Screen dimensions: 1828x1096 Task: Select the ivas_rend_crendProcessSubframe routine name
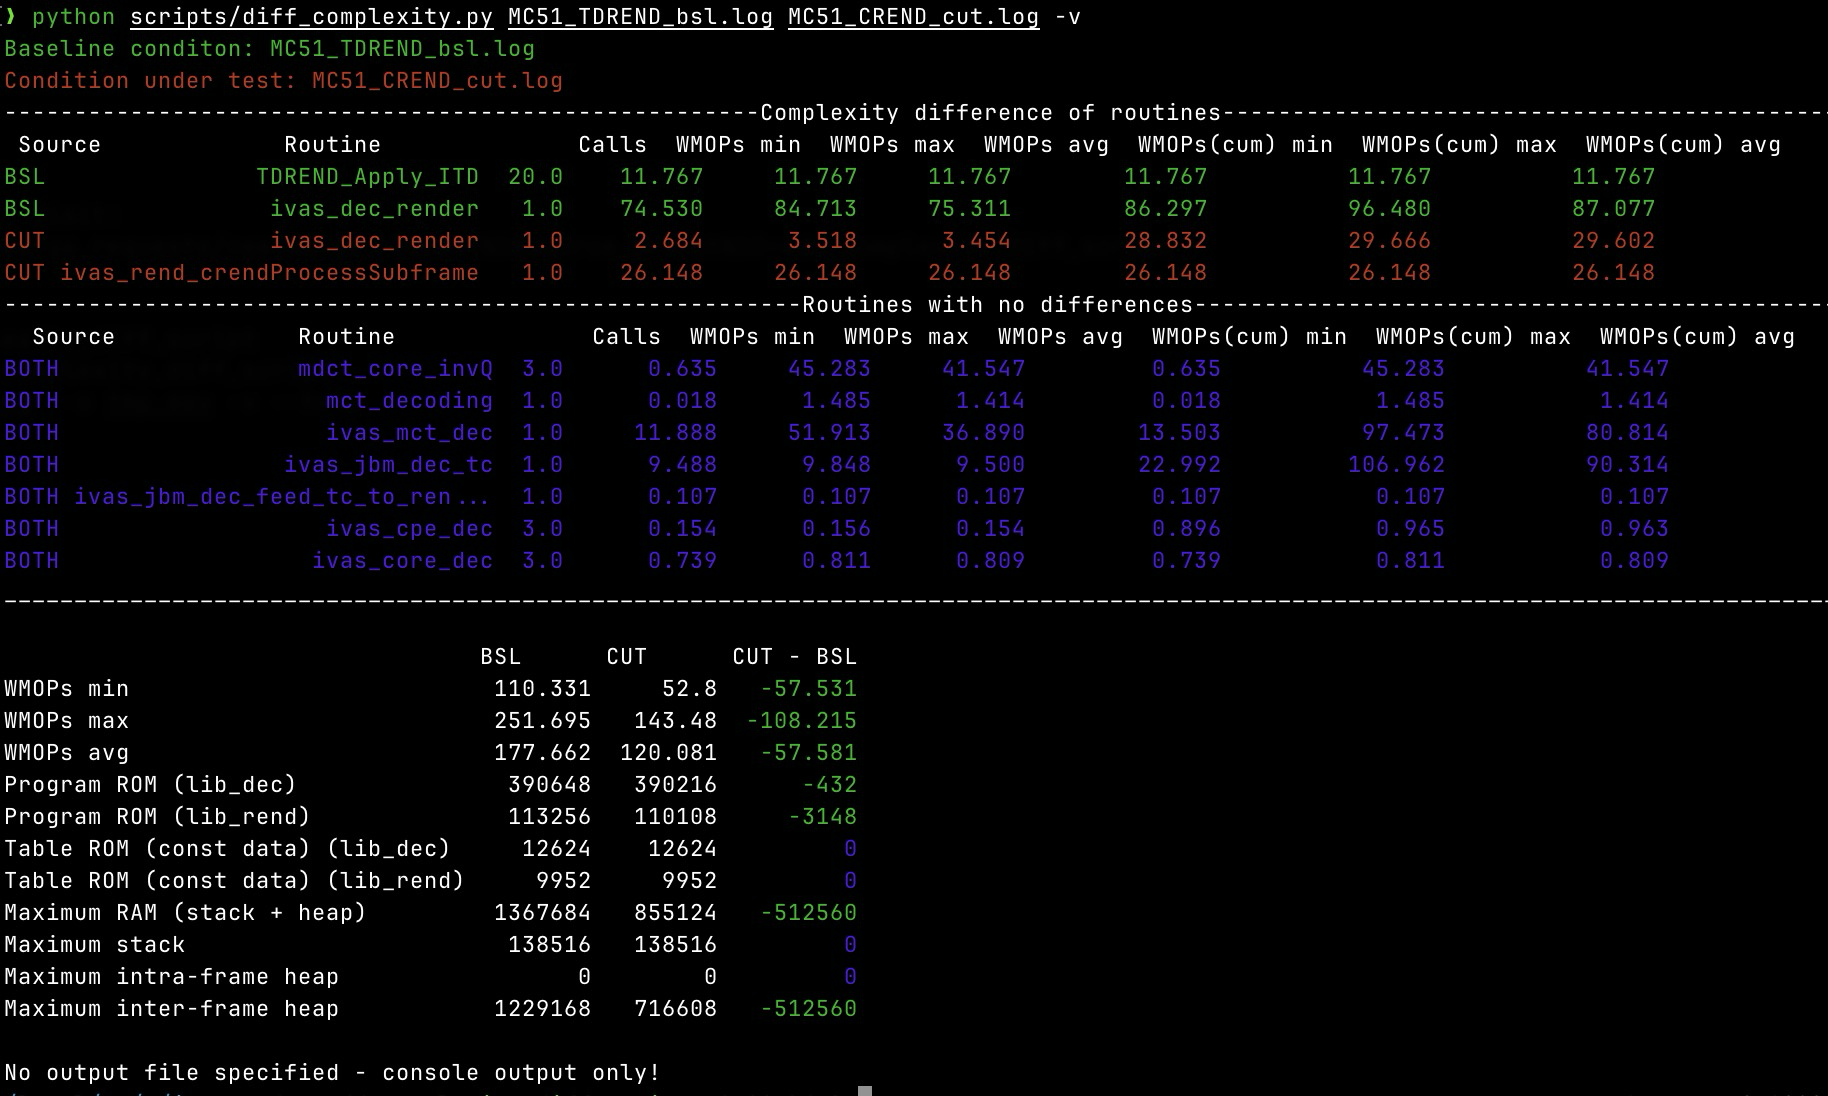269,273
